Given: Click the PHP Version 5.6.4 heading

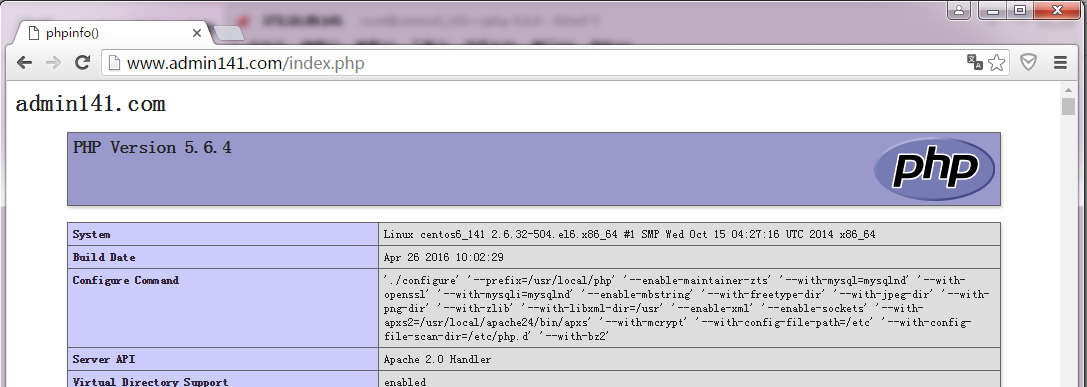Looking at the screenshot, I should (x=152, y=148).
